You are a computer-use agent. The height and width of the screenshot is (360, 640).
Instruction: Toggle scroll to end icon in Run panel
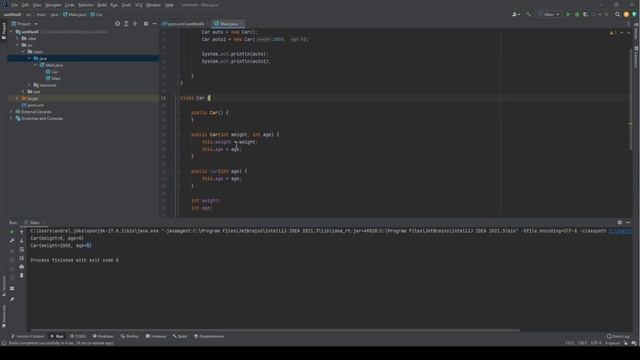[22, 258]
